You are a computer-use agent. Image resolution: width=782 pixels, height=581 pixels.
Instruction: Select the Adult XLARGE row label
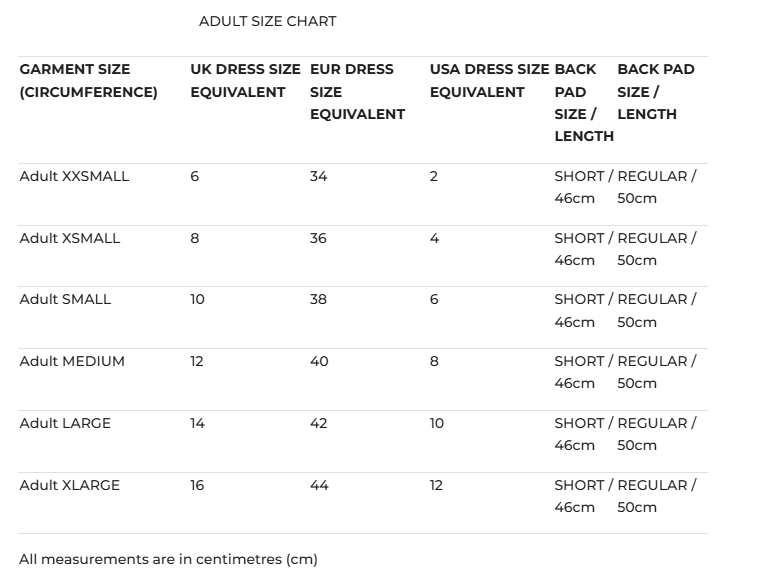click(x=69, y=485)
